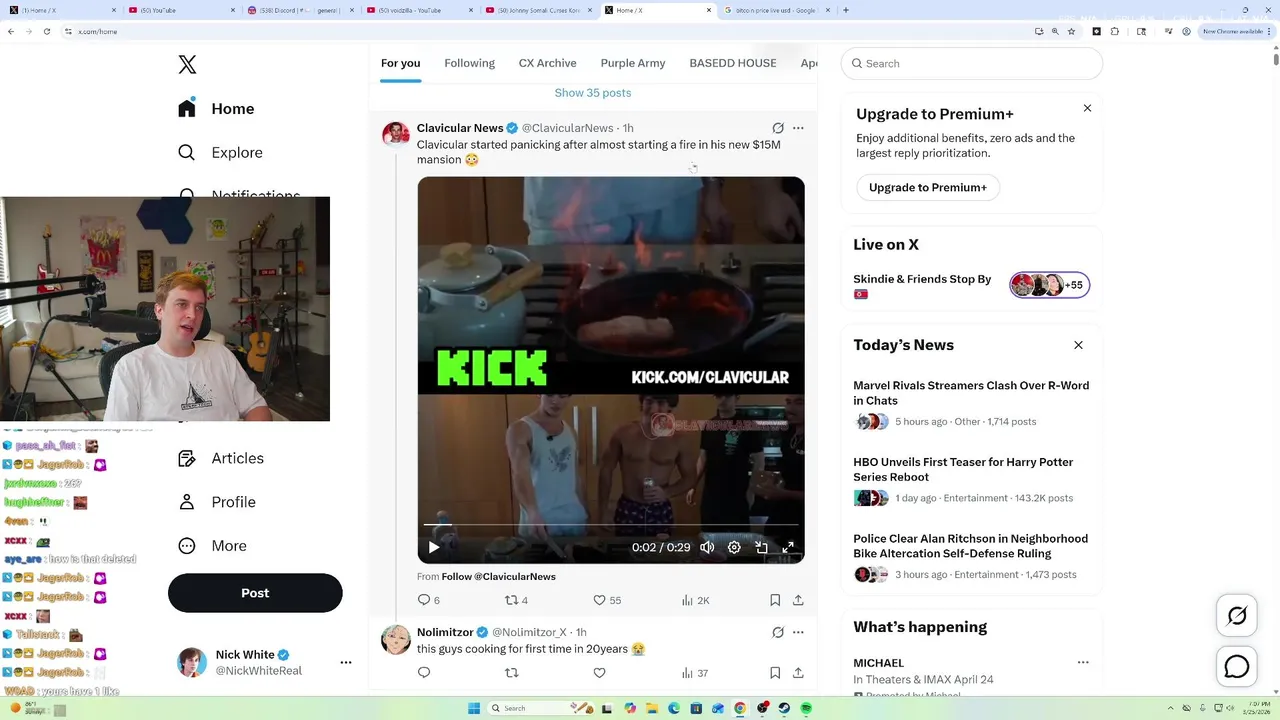The image size is (1280, 720).
Task: Open more options on Nolimitzor post
Action: tap(798, 632)
